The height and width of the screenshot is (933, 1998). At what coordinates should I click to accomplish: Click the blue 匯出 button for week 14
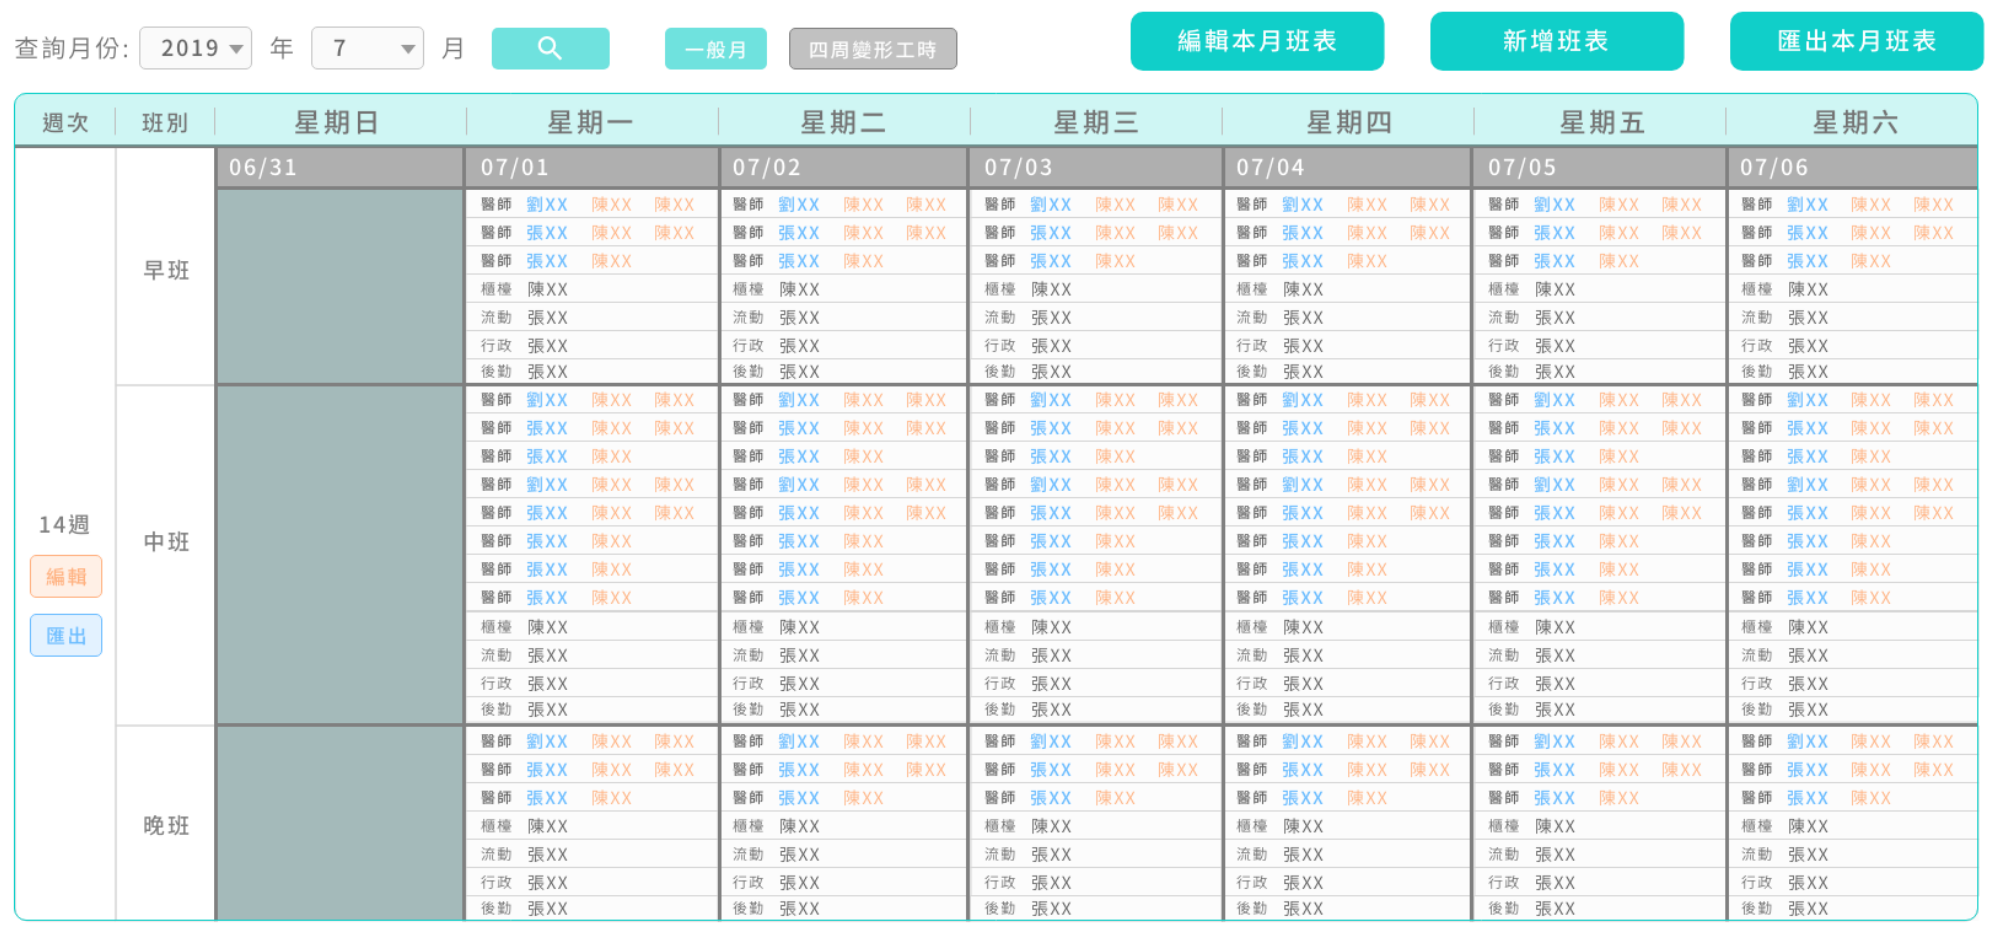click(66, 636)
